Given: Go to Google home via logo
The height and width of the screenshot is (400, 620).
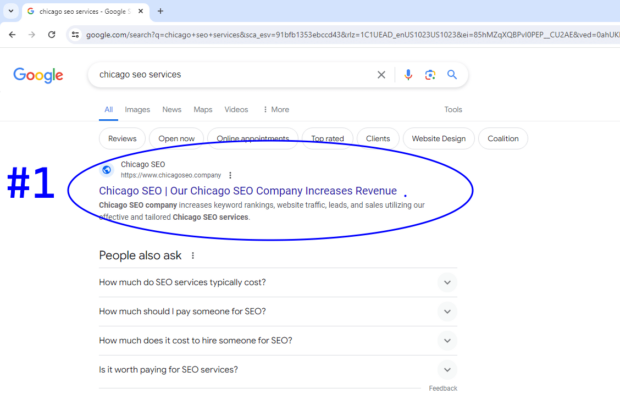Looking at the screenshot, I should click(x=38, y=75).
